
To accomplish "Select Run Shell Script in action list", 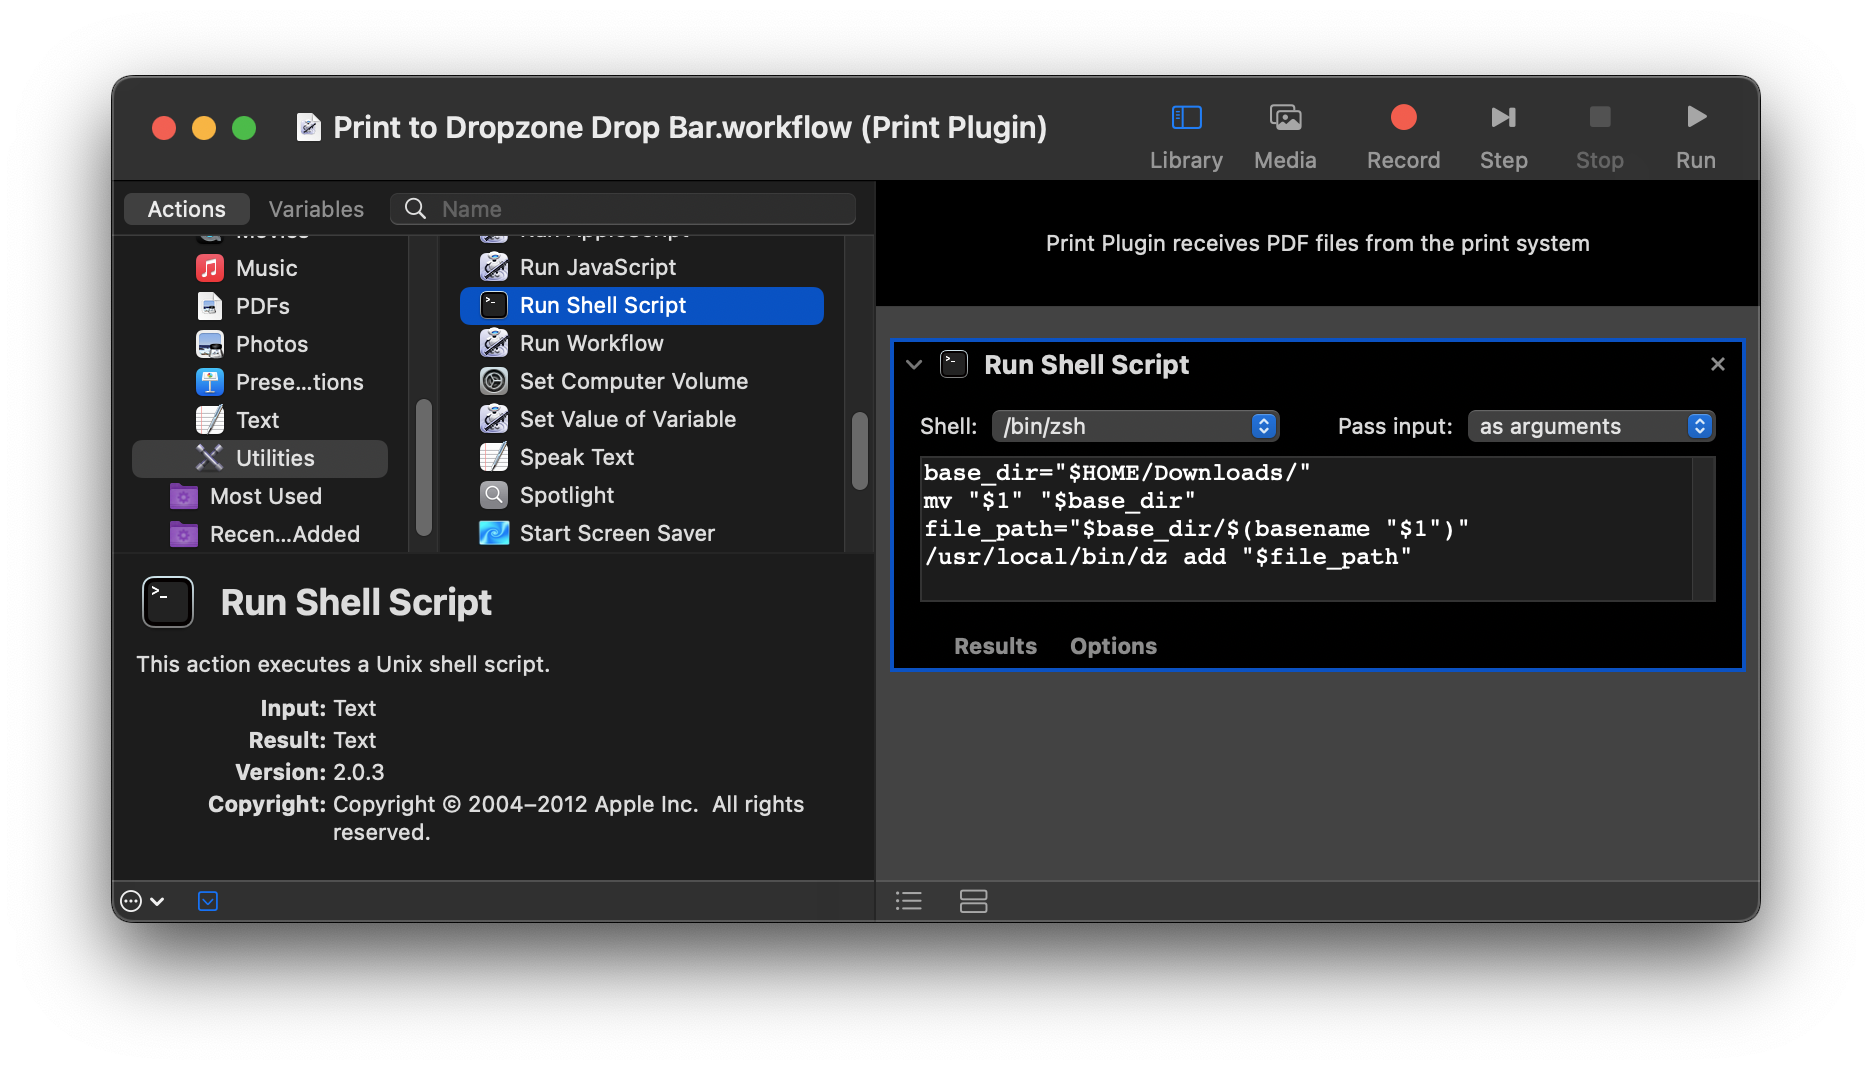I will (x=642, y=305).
